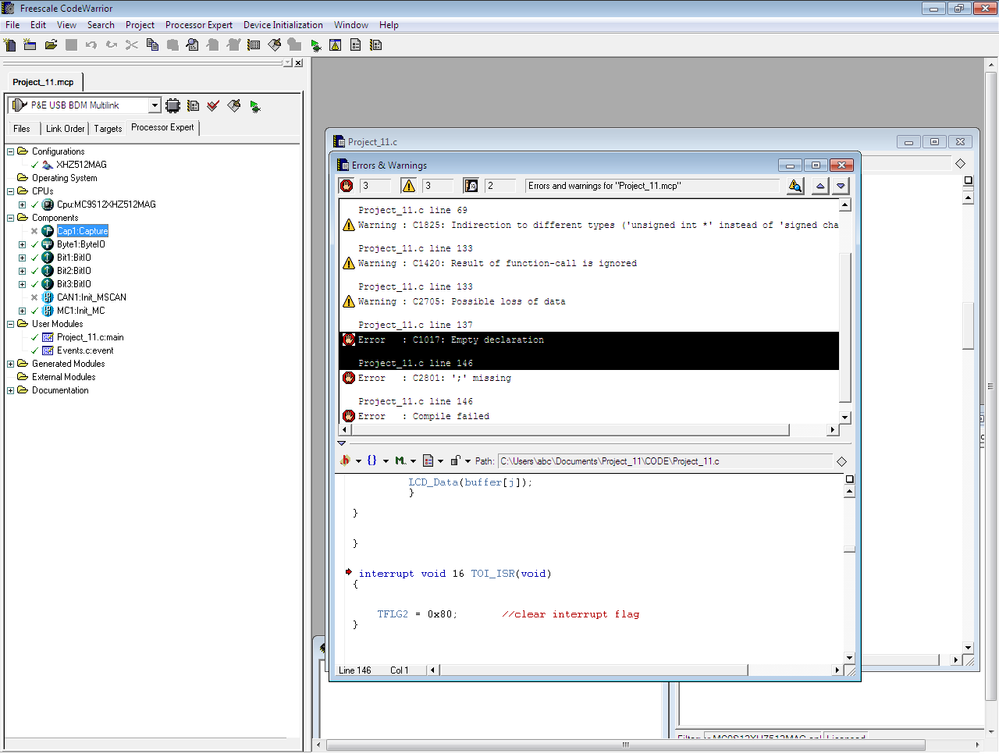Switch to the Targets tab

pyautogui.click(x=108, y=128)
